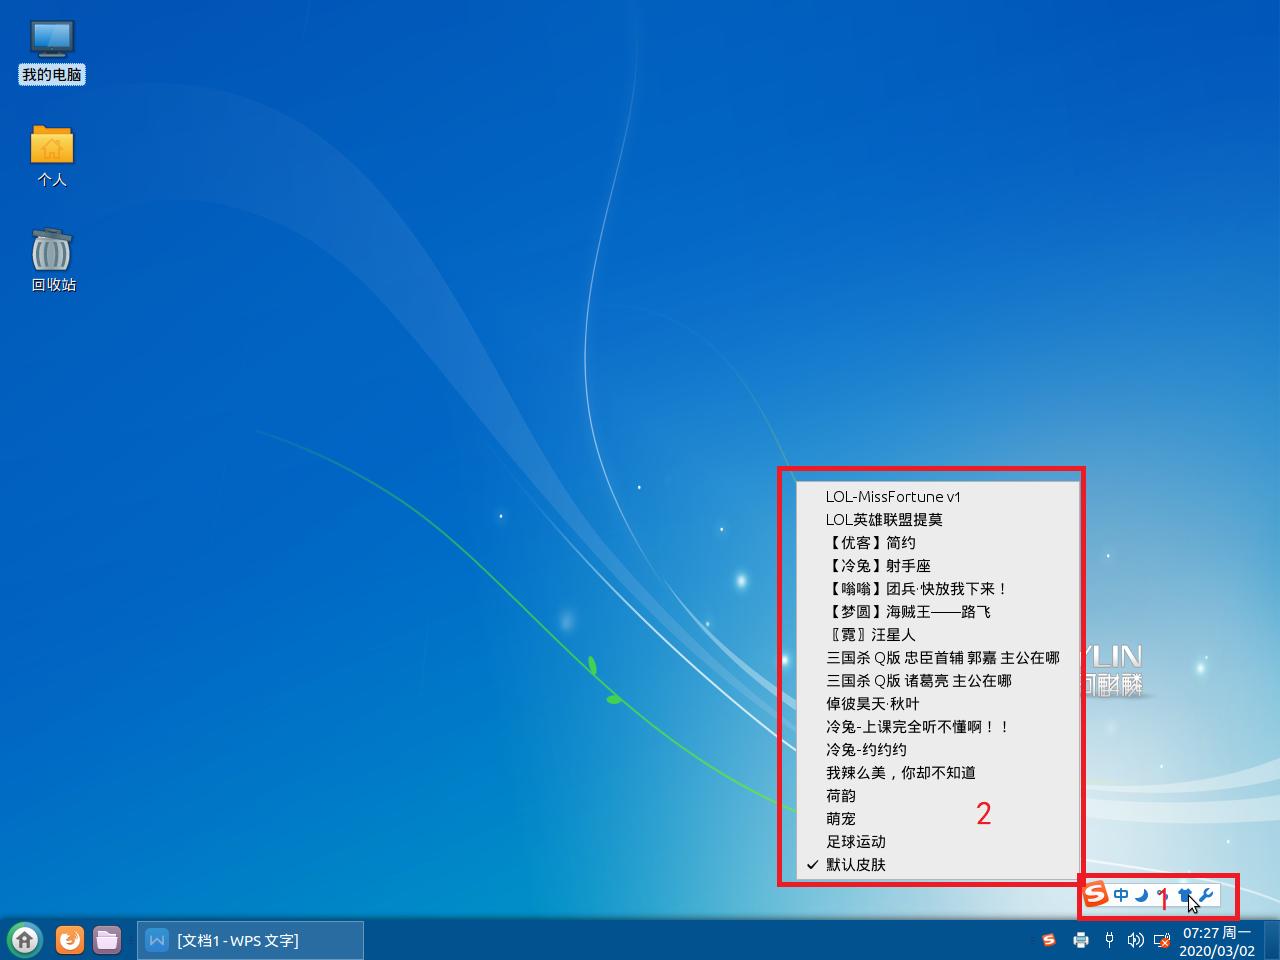Viewport: 1280px width, 960px height.
Task: Open the volume speaker icon
Action: coord(1135,940)
